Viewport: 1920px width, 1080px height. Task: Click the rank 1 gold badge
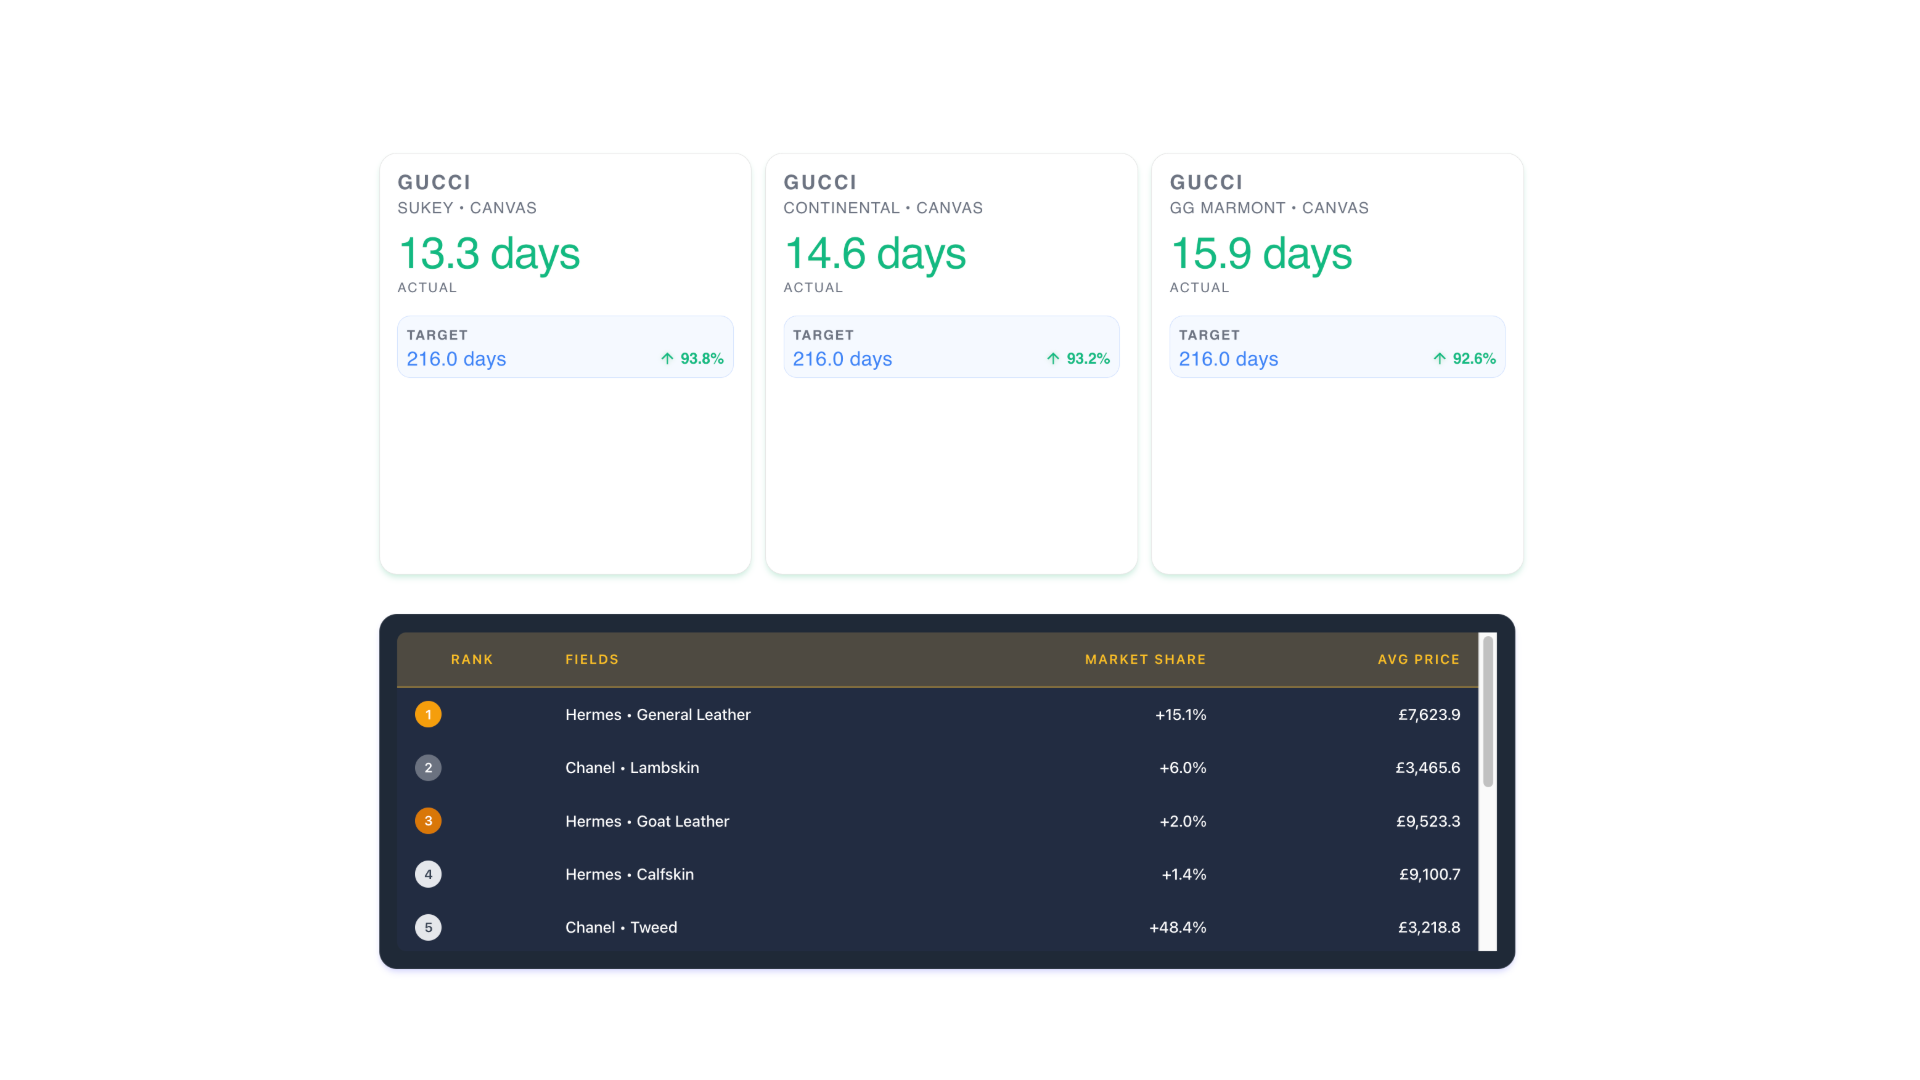(x=428, y=714)
